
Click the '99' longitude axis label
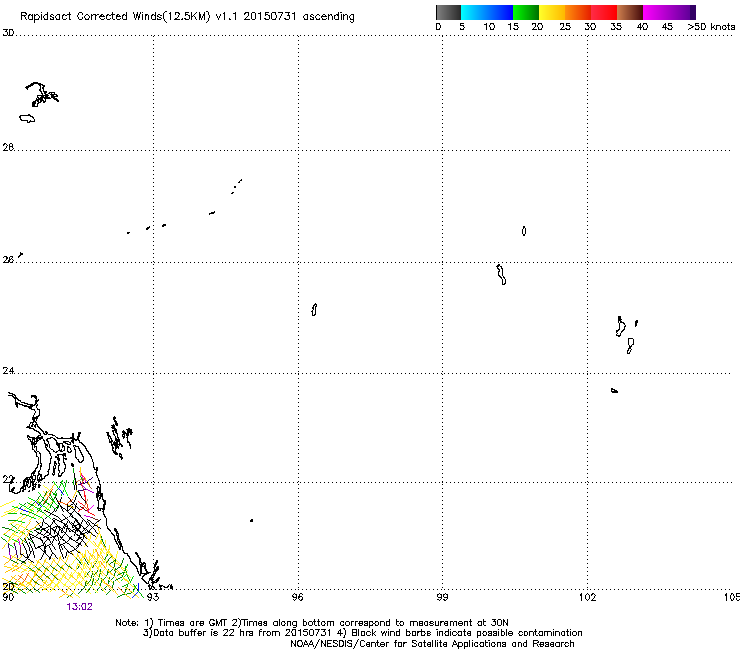(442, 597)
